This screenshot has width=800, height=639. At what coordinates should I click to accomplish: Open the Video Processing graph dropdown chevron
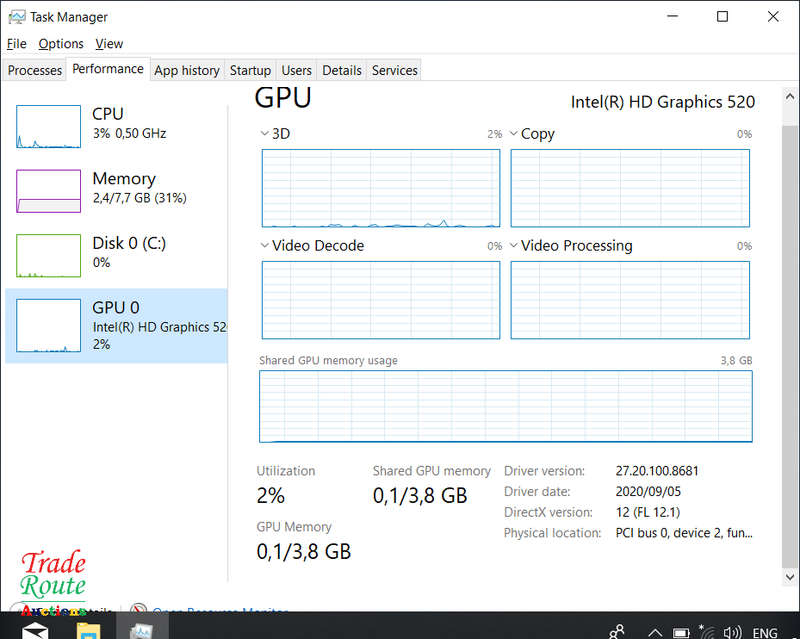[514, 245]
